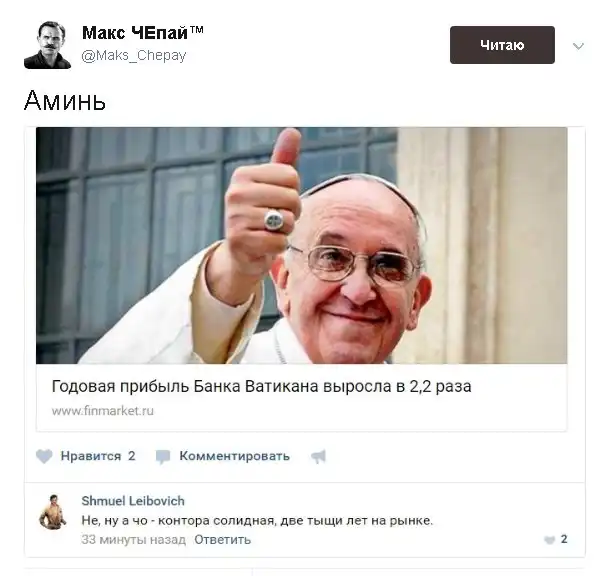Click the Аминь post text
Image resolution: width=609 pixels, height=576 pixels.
pos(64,101)
